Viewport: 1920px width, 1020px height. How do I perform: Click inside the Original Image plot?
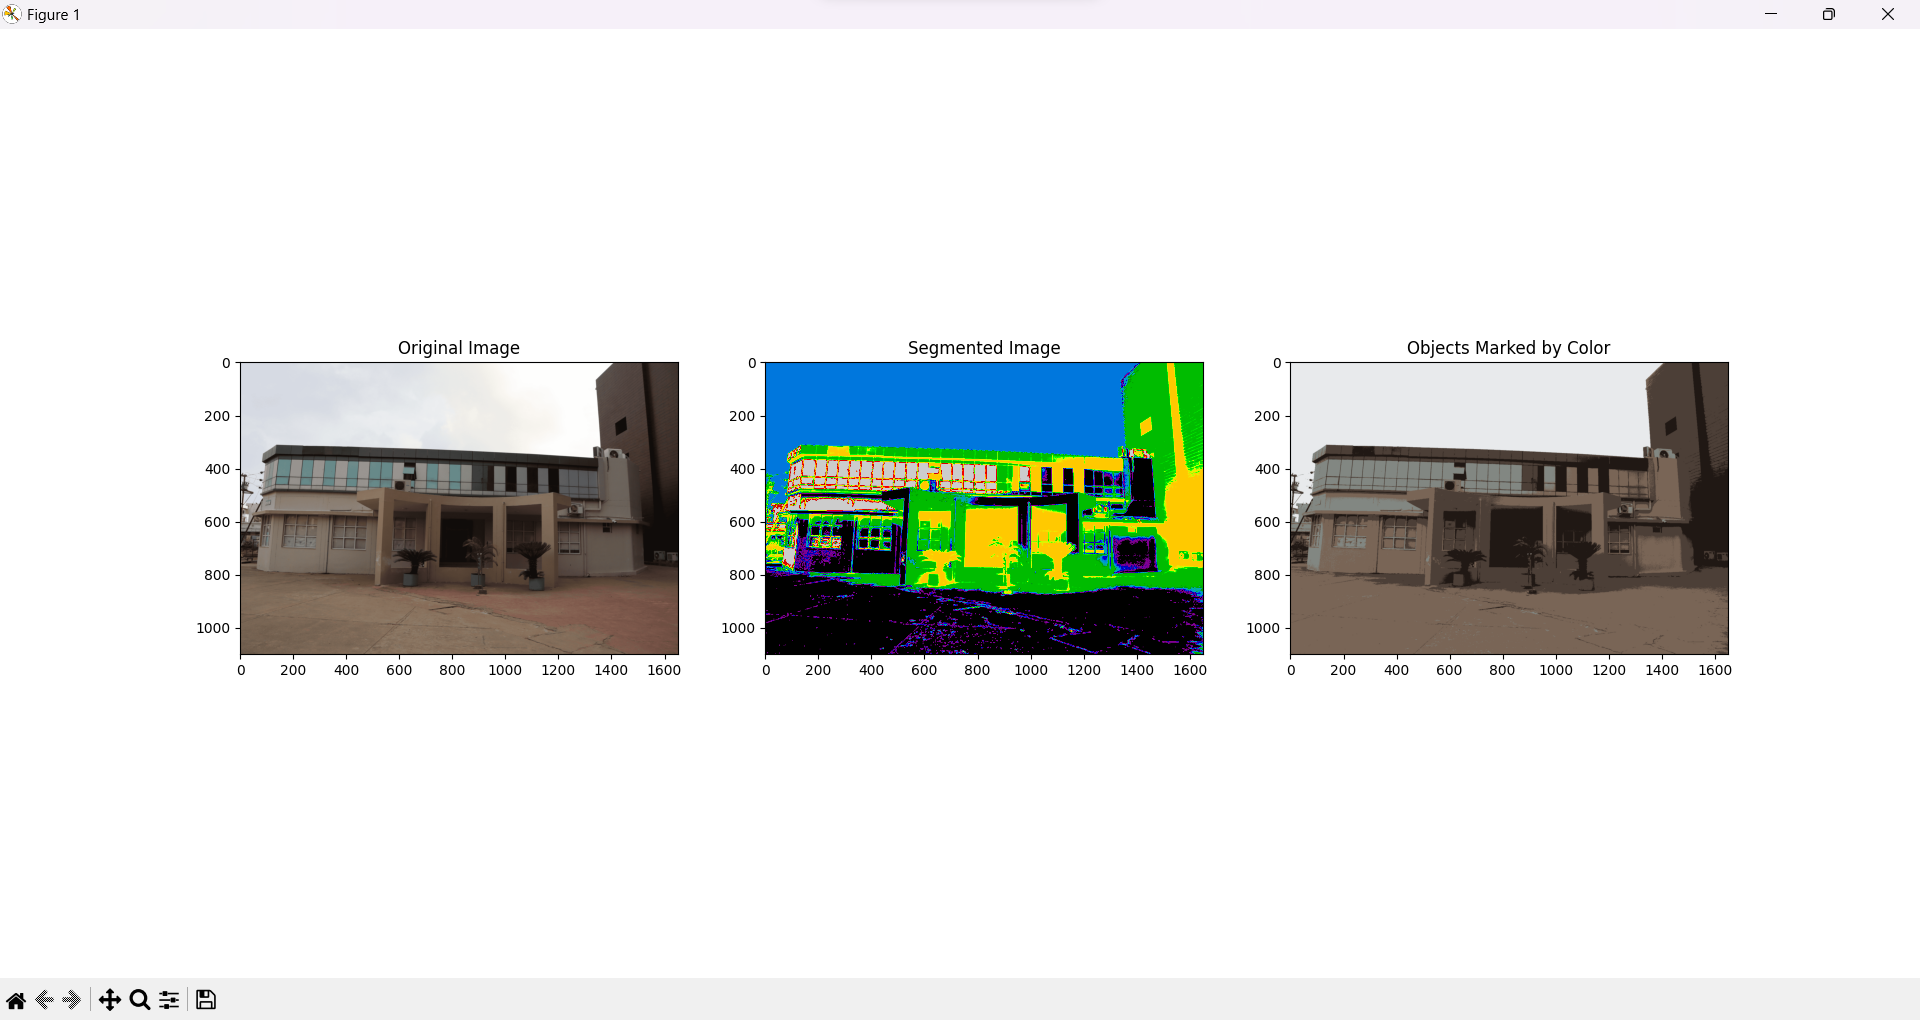click(x=458, y=508)
